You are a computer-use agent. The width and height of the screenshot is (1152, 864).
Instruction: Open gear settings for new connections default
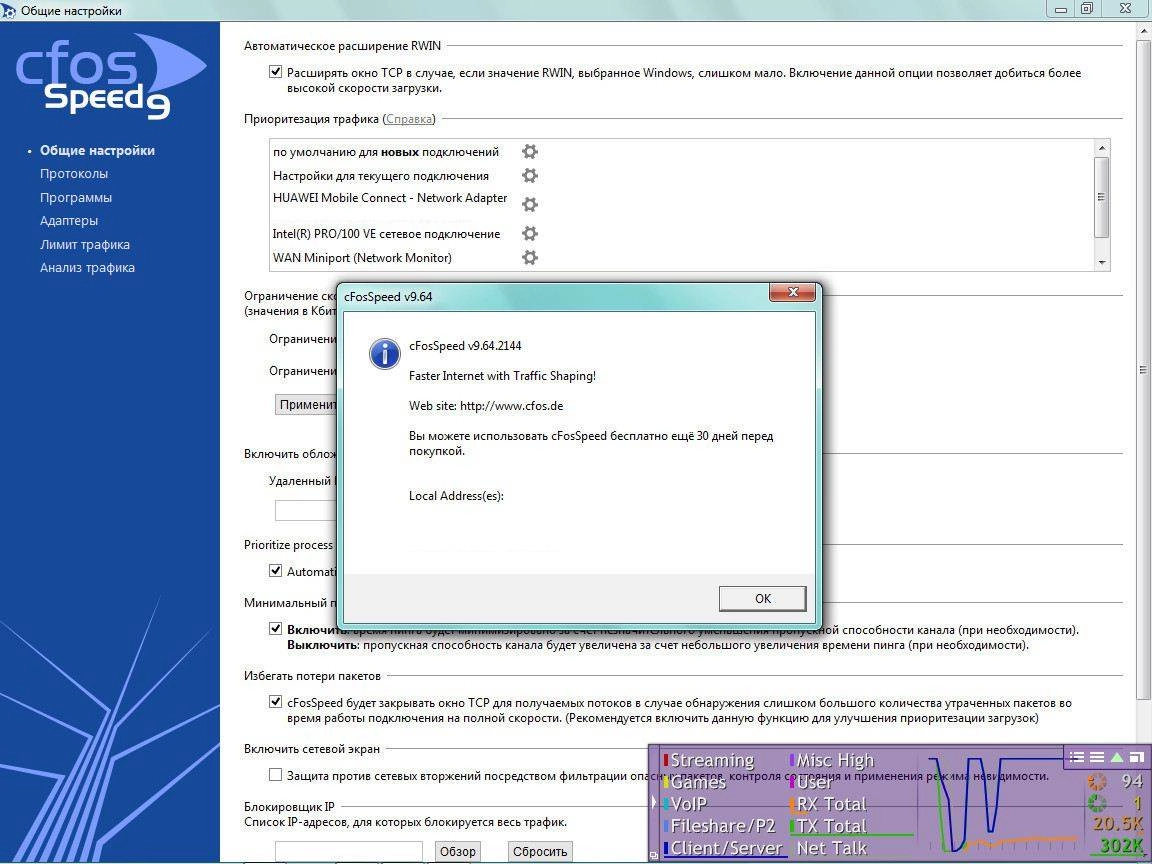(x=530, y=151)
